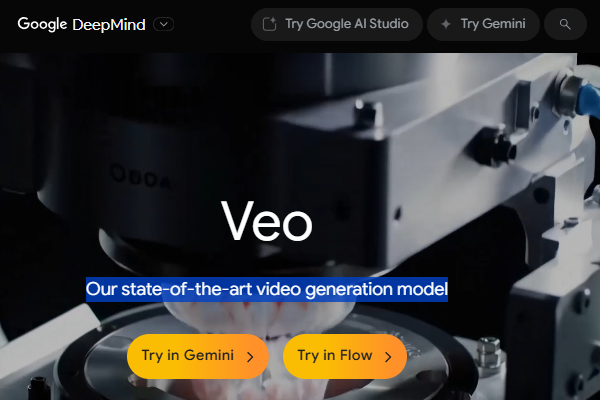600x400 pixels.
Task: Click the word 'Studio' in the header pill
Action: 389,24
